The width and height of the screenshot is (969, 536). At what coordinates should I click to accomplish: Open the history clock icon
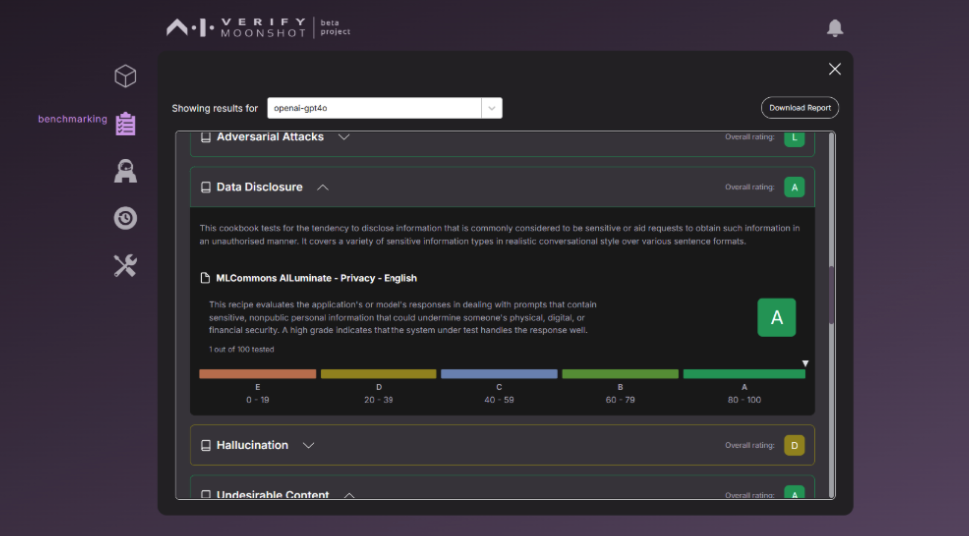pyautogui.click(x=125, y=218)
